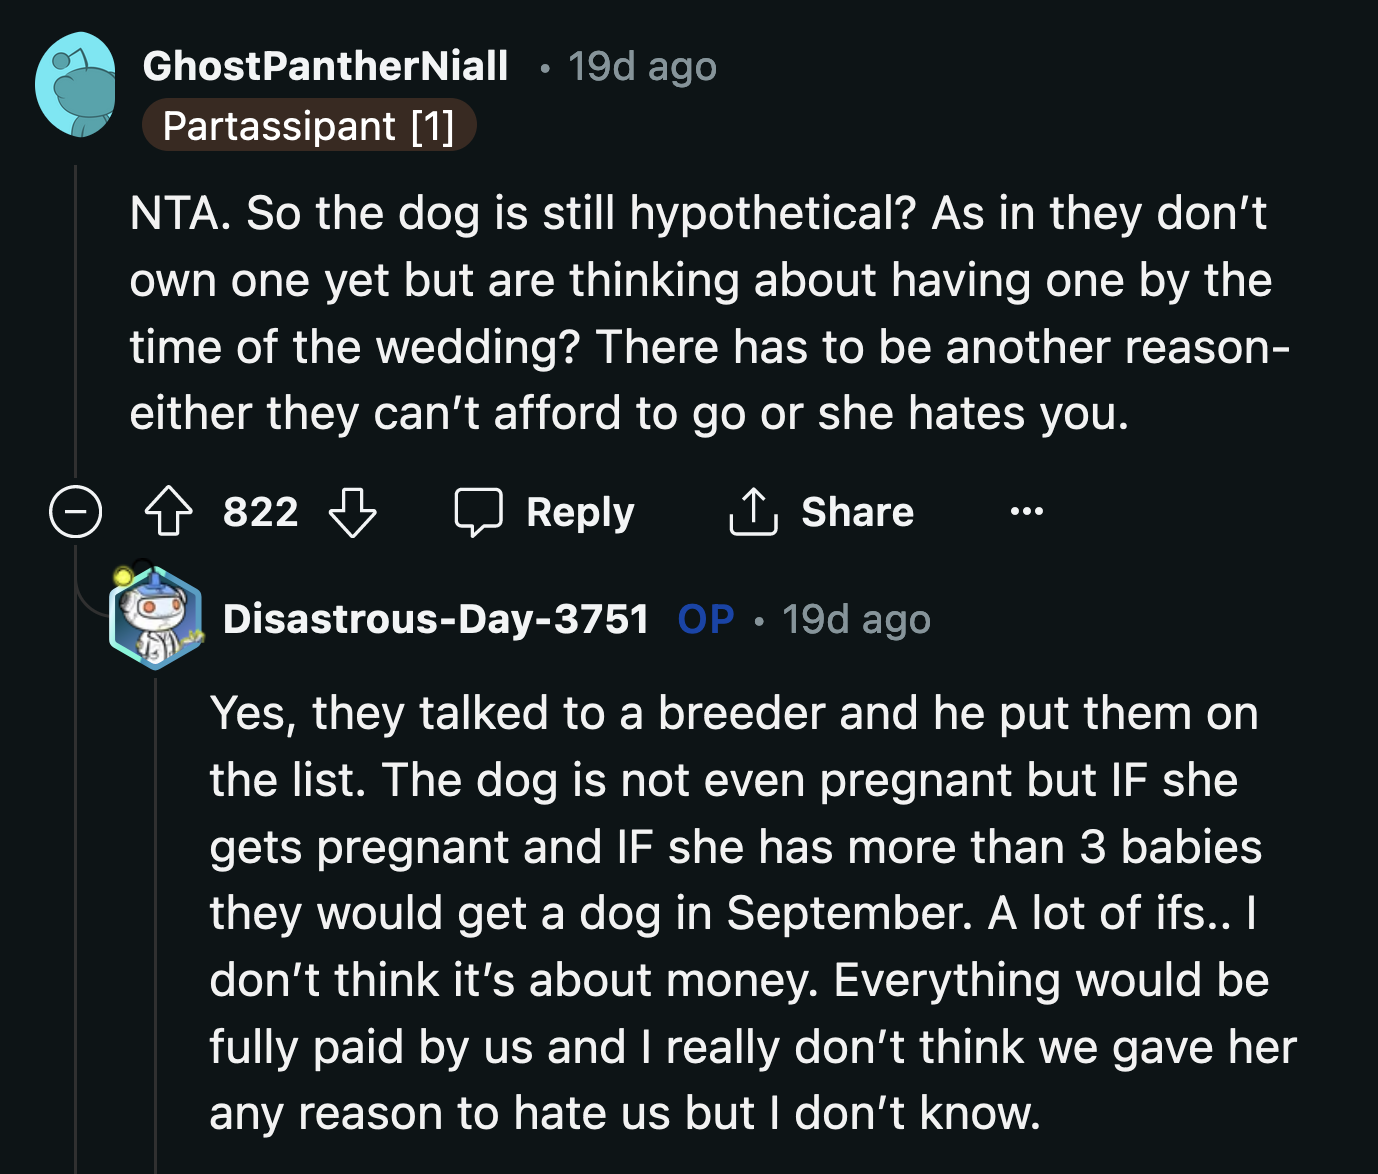
Task: Click the OP badge next to Disastrous-Day-3751
Action: pos(706,619)
